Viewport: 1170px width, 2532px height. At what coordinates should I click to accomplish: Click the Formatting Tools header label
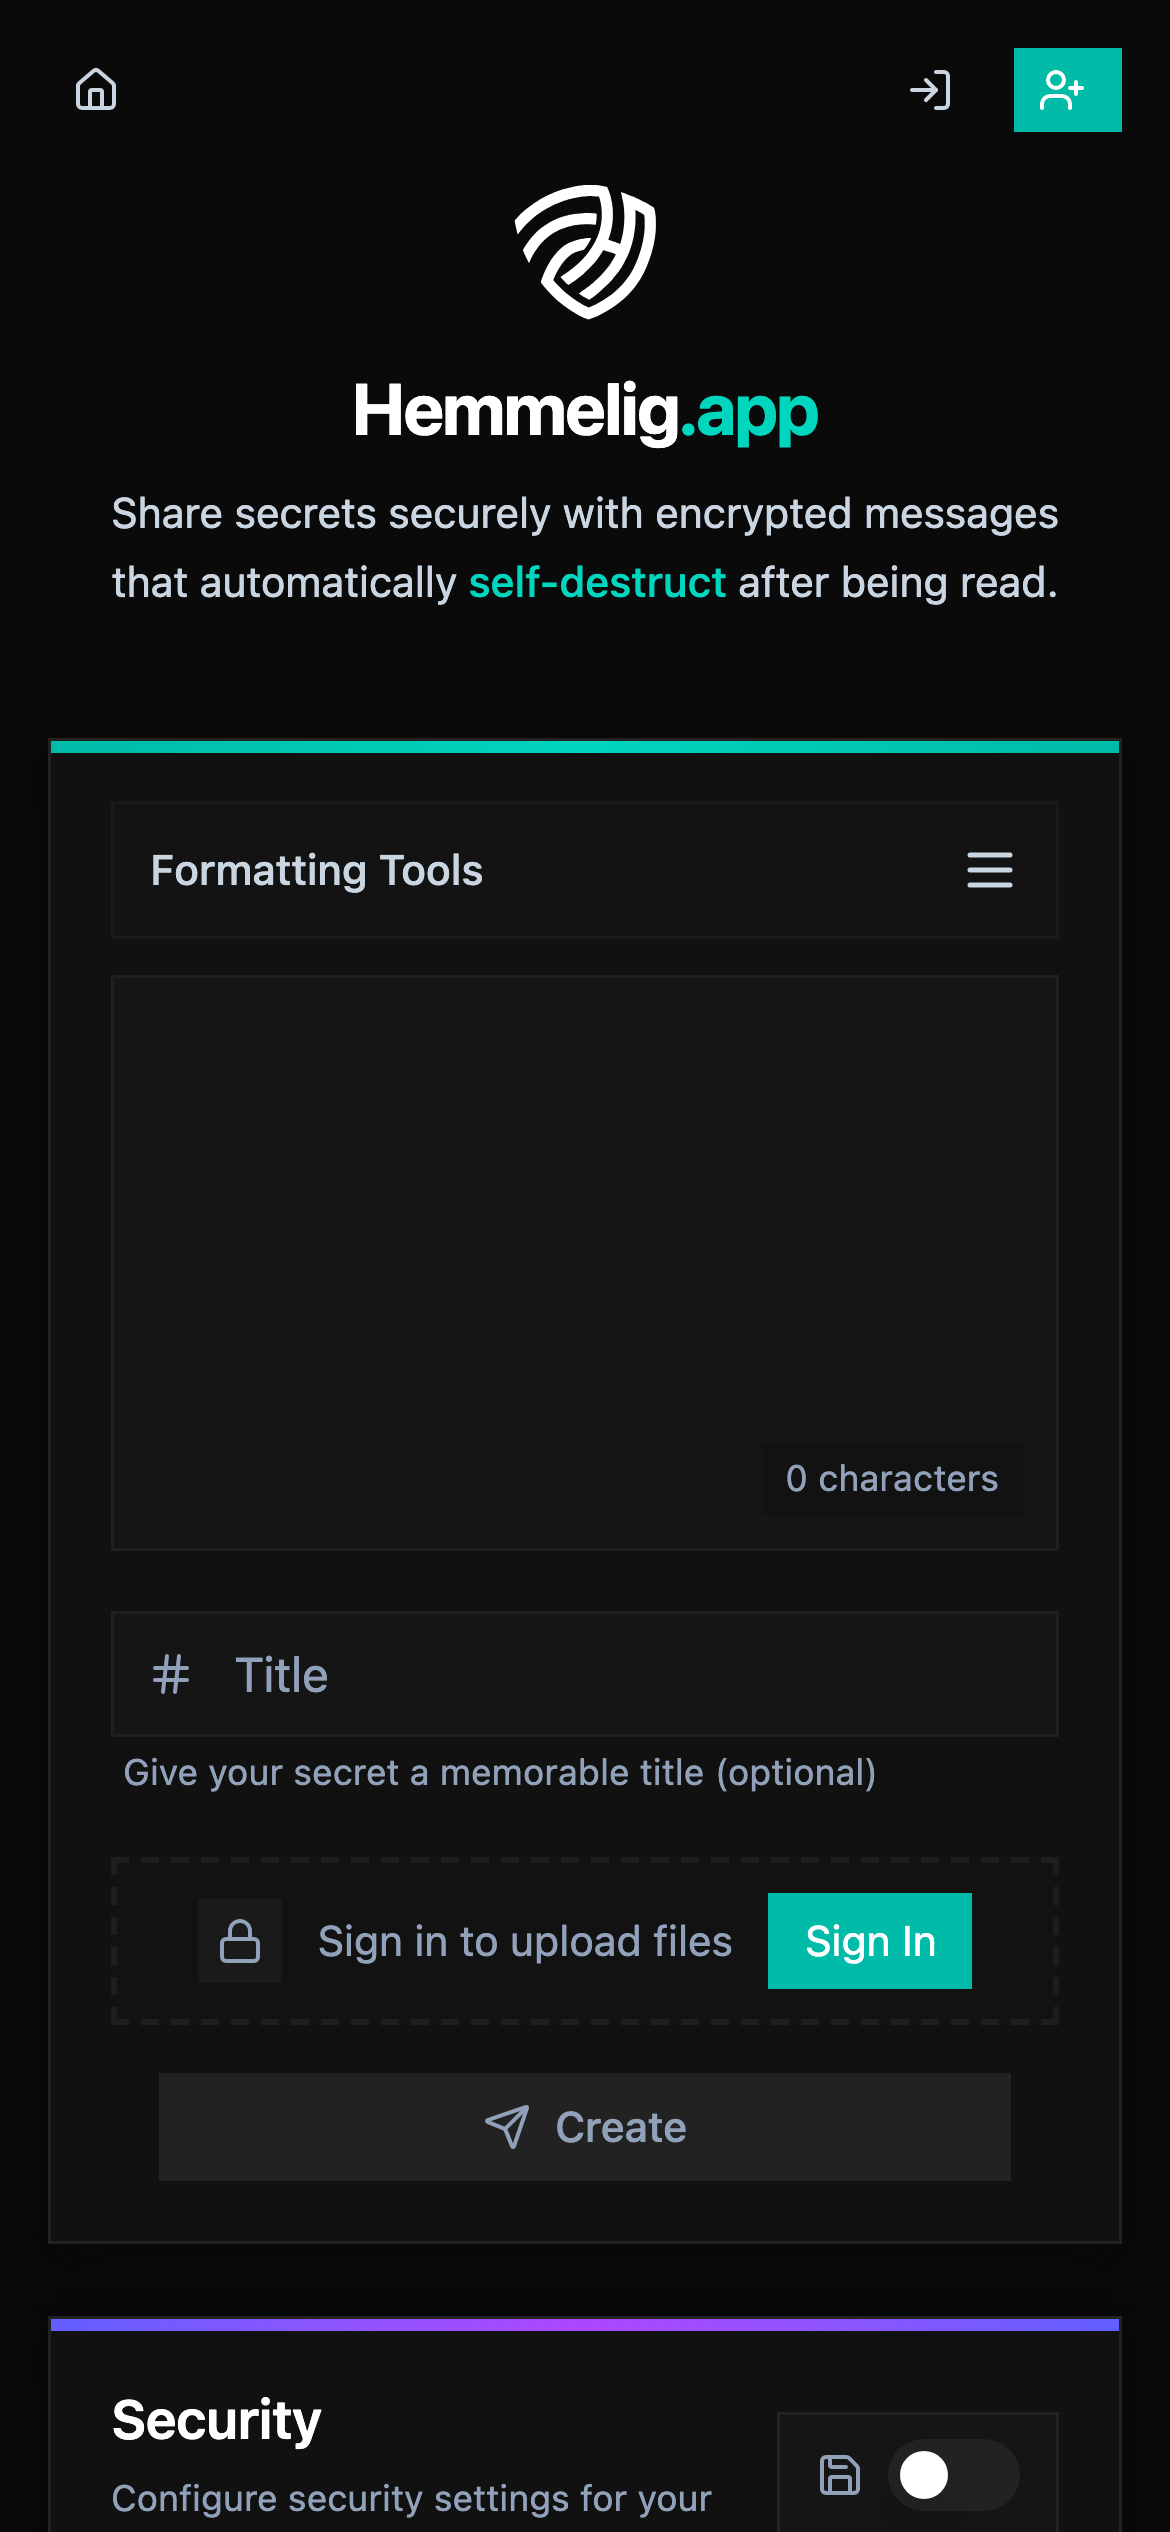click(x=317, y=870)
